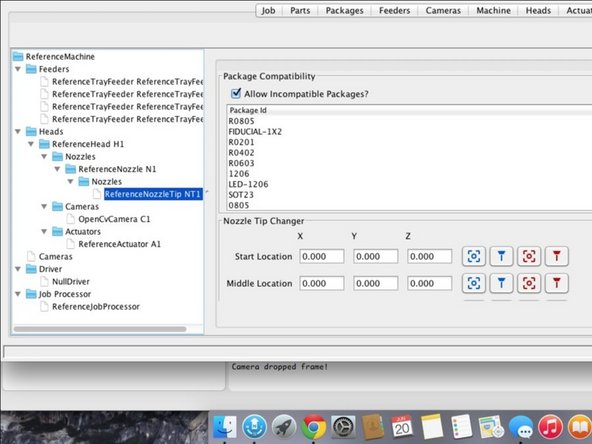Select package LED-1206 in list
Screen dimensions: 592x444
[409, 184]
